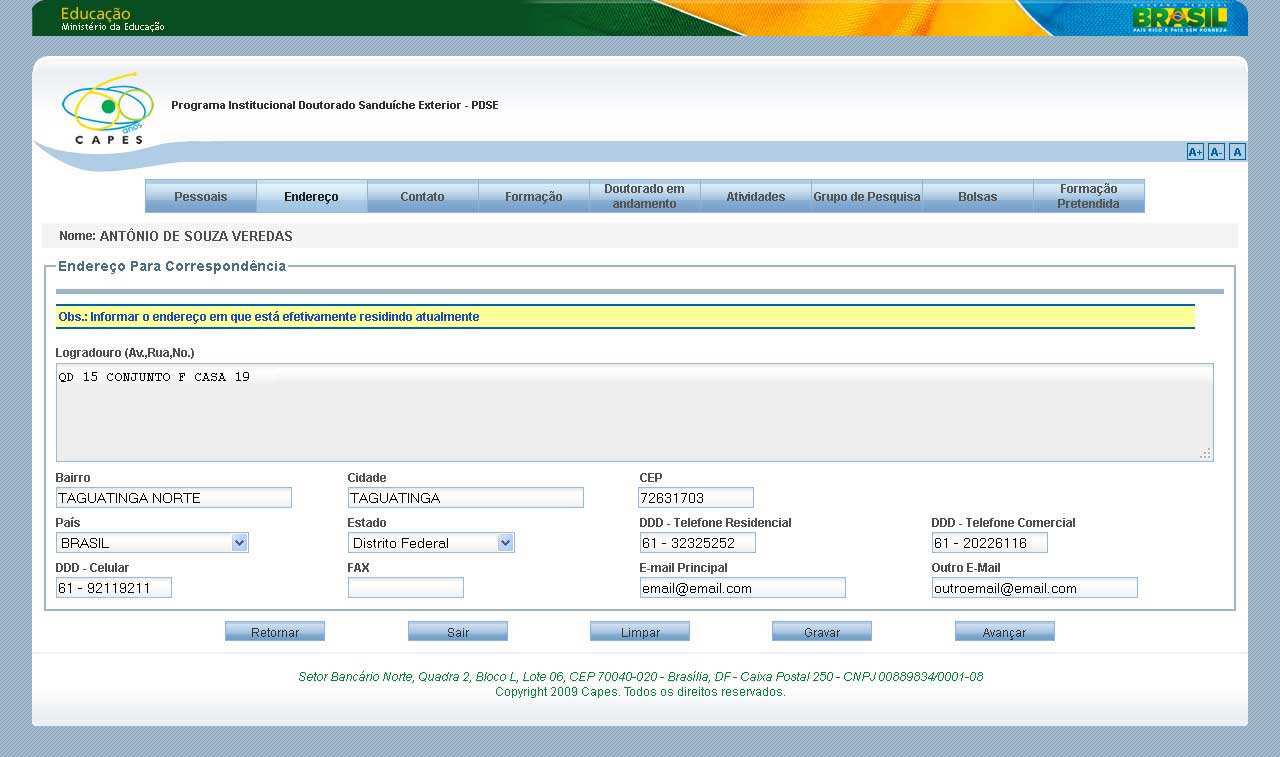
Task: Increase font size with A+ icon
Action: [x=1195, y=152]
